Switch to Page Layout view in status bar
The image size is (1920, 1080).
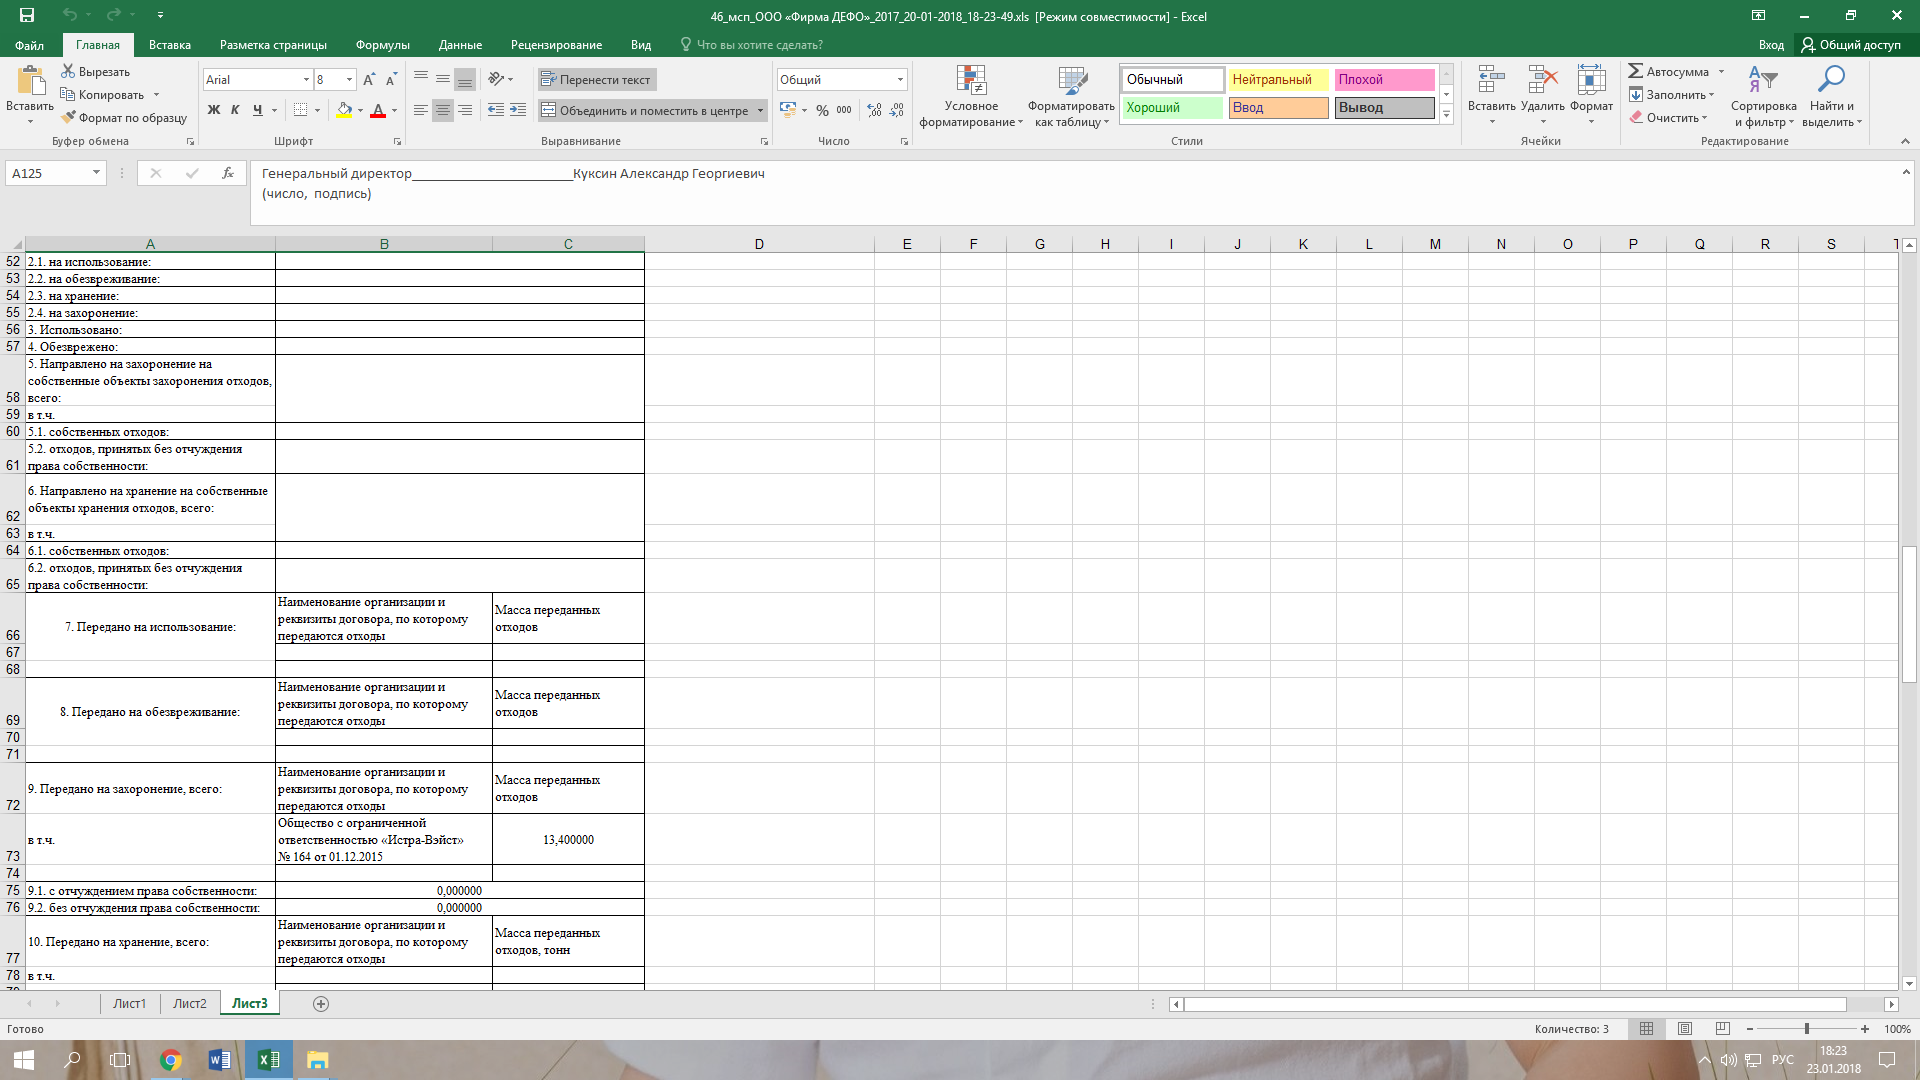pyautogui.click(x=1685, y=1029)
